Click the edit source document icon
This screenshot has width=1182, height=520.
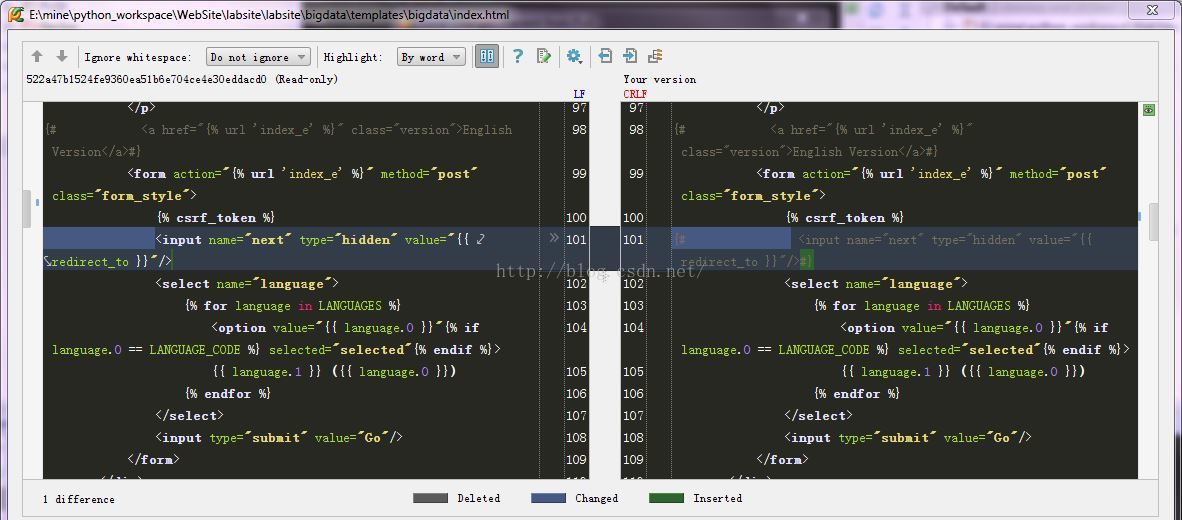click(x=544, y=57)
